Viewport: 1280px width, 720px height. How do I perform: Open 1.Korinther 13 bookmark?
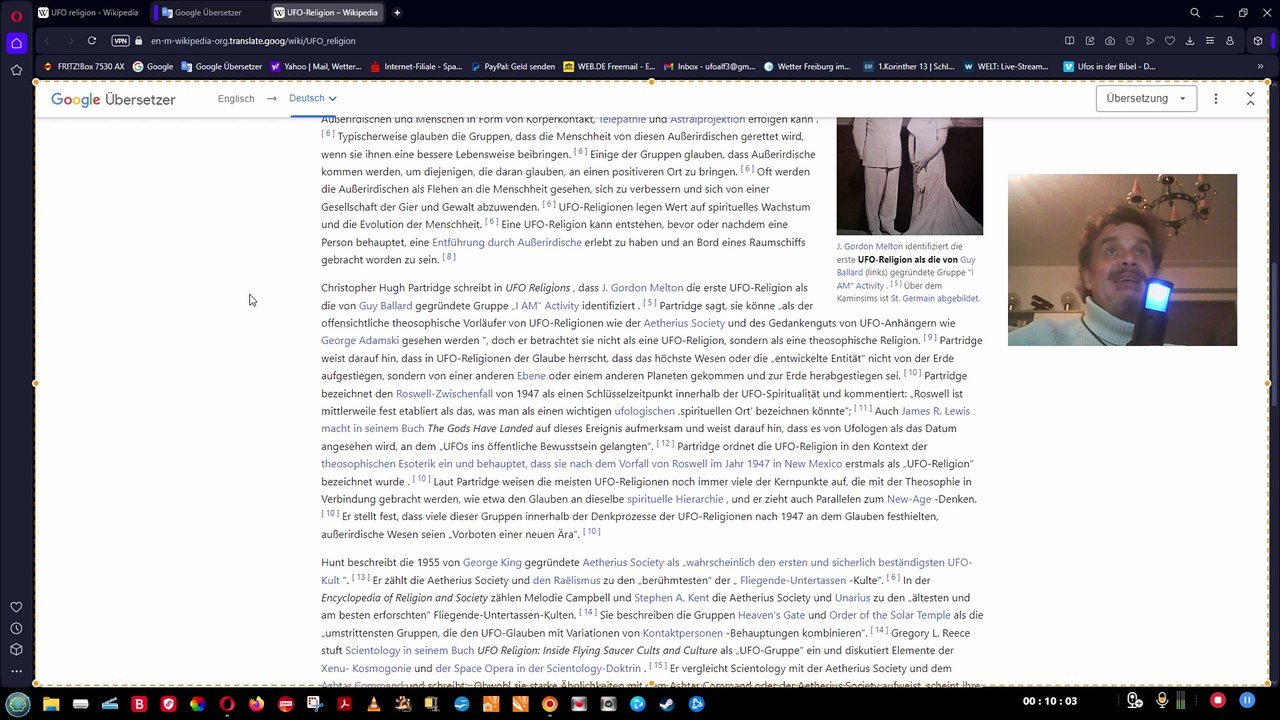click(x=909, y=67)
